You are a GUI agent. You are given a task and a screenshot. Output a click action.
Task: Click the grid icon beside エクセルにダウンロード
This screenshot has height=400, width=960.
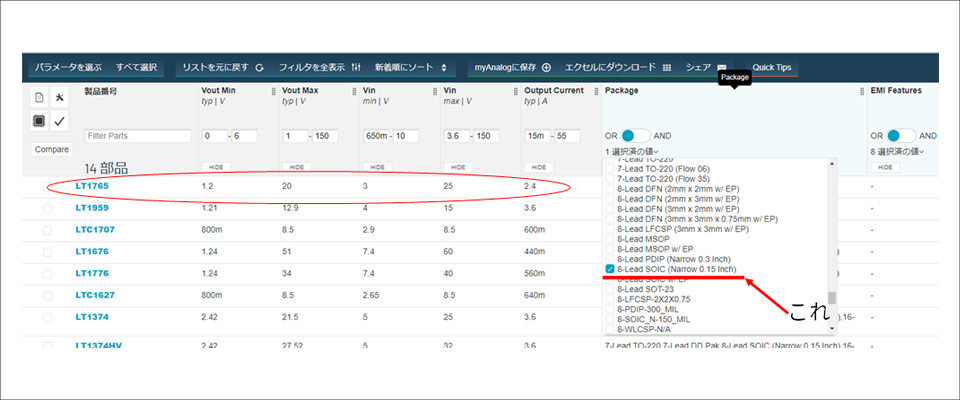point(667,67)
